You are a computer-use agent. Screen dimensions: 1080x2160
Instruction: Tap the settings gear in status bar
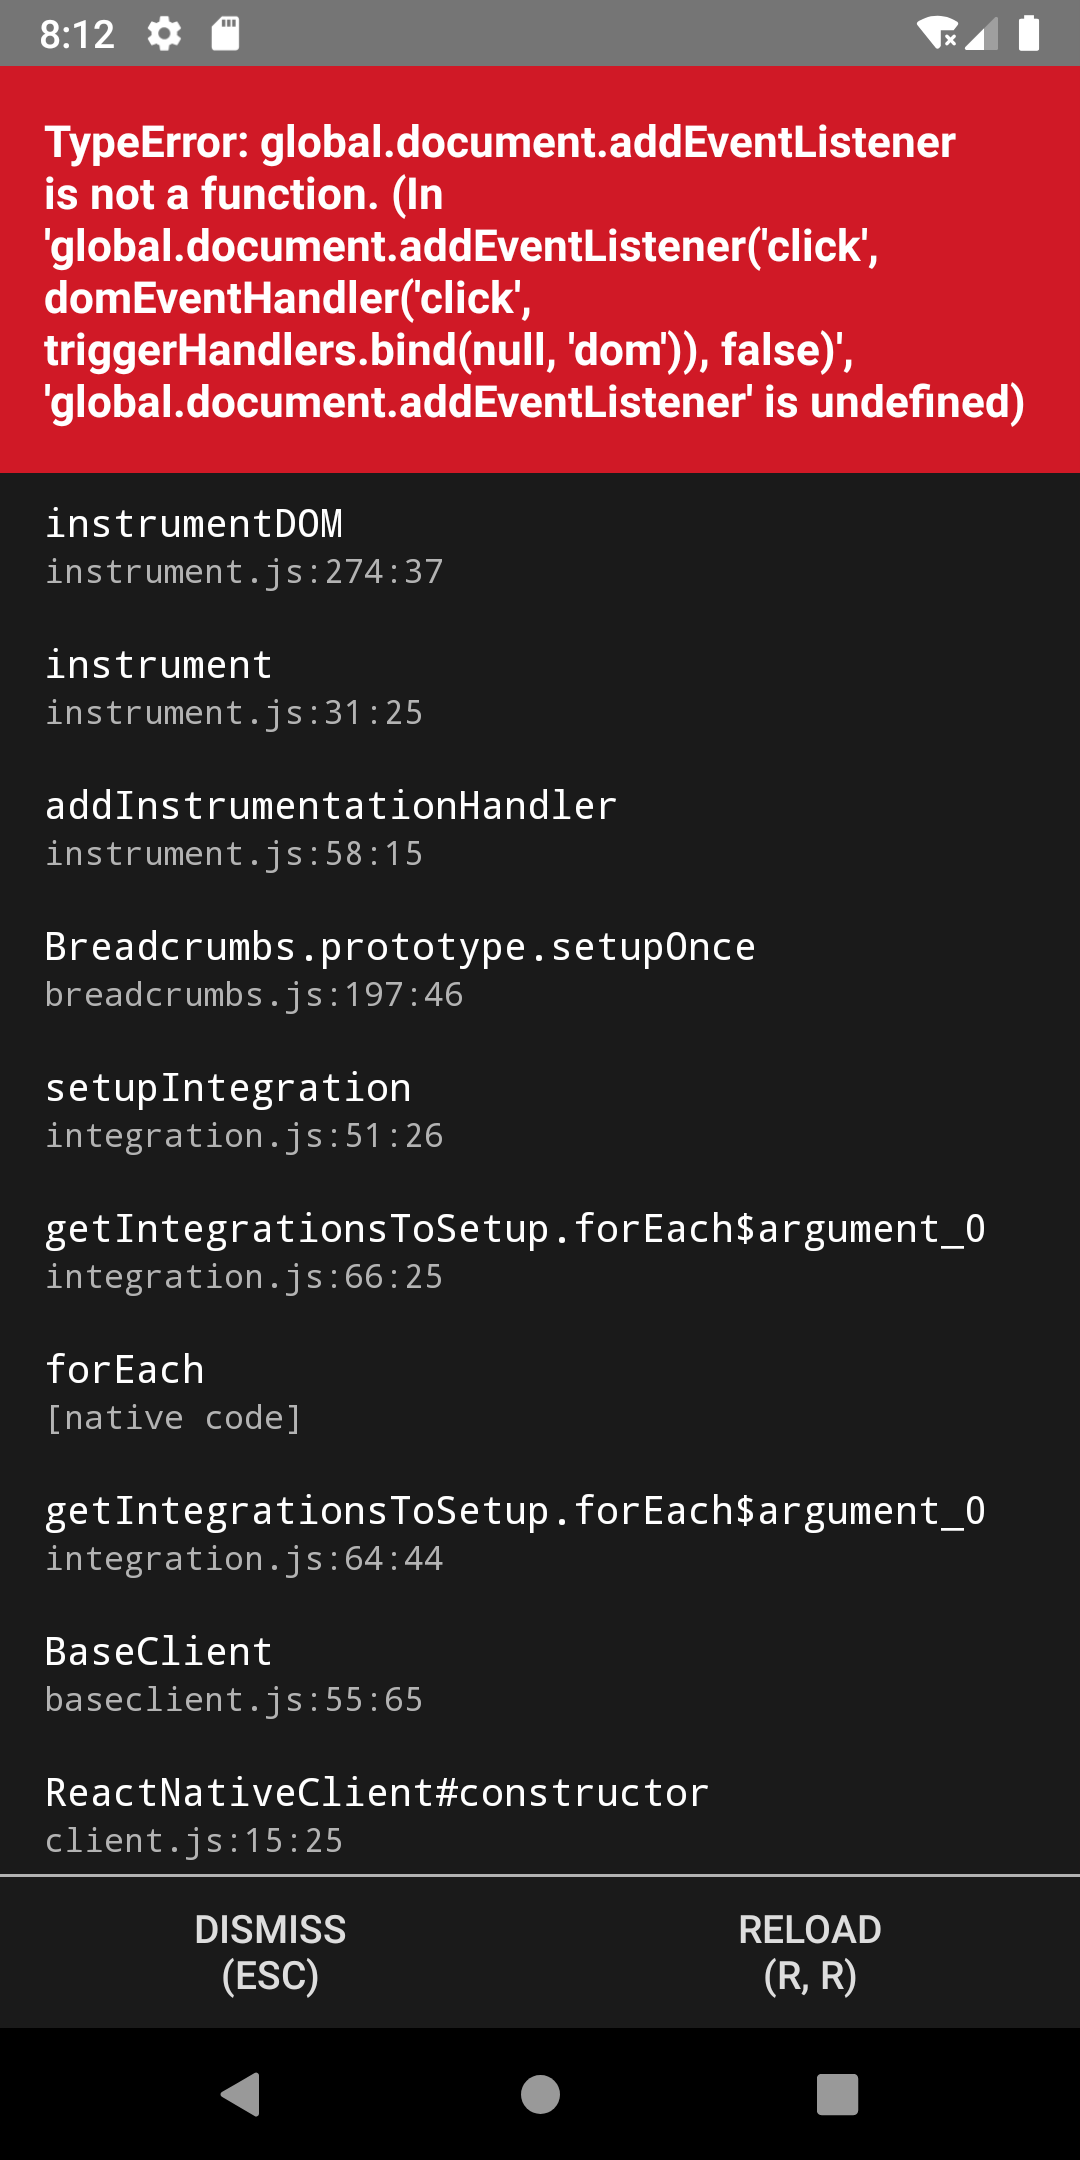(x=163, y=33)
